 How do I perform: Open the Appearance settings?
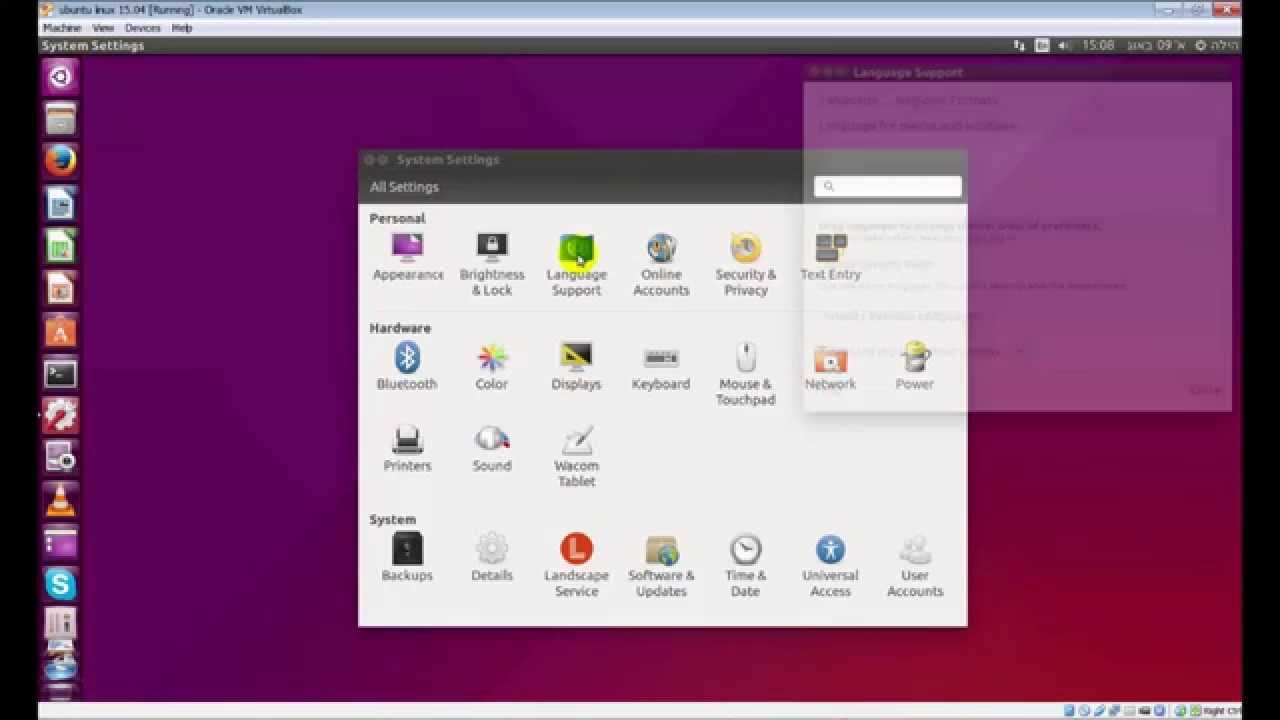(x=408, y=257)
